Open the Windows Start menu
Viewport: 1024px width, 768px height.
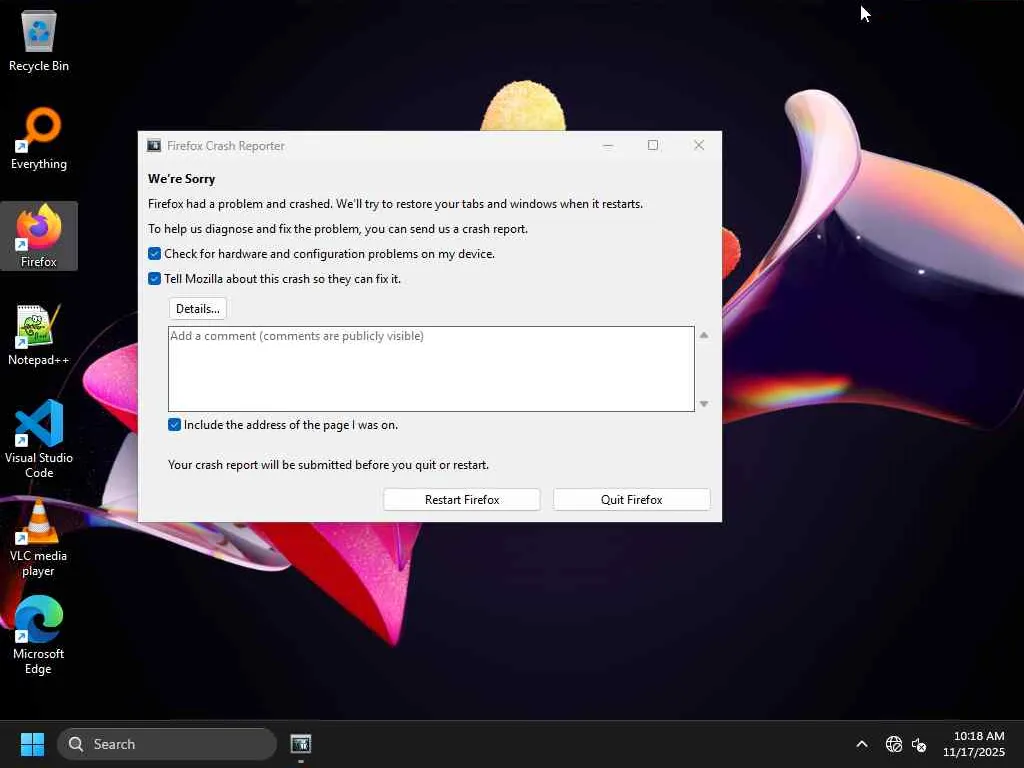click(x=32, y=744)
